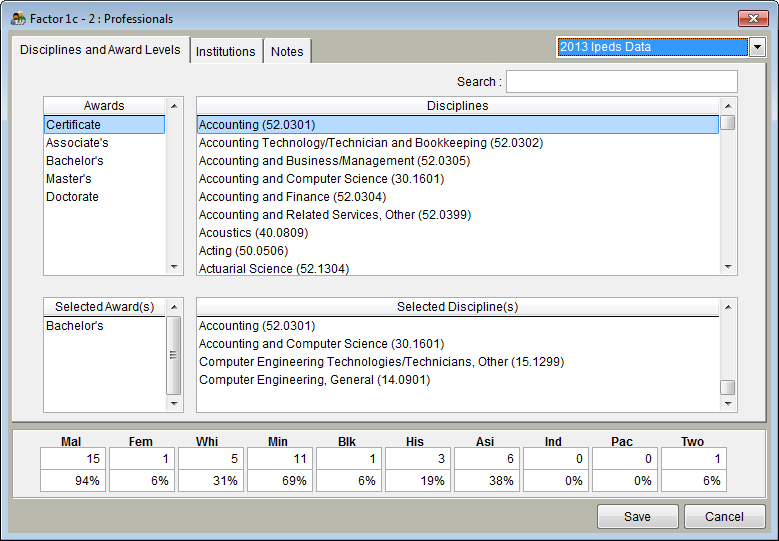The height and width of the screenshot is (541, 779).
Task: Click the Asi percentage field showing 38%
Action: [487, 481]
